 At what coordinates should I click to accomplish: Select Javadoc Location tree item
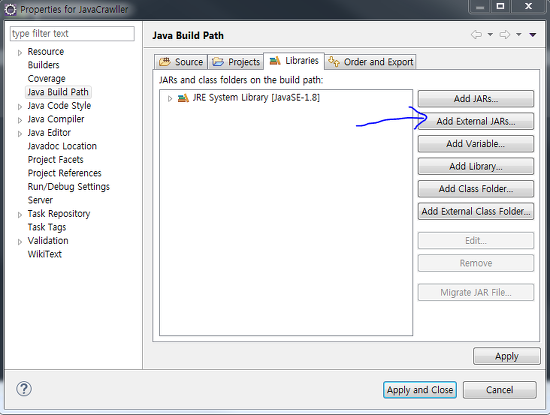(62, 146)
